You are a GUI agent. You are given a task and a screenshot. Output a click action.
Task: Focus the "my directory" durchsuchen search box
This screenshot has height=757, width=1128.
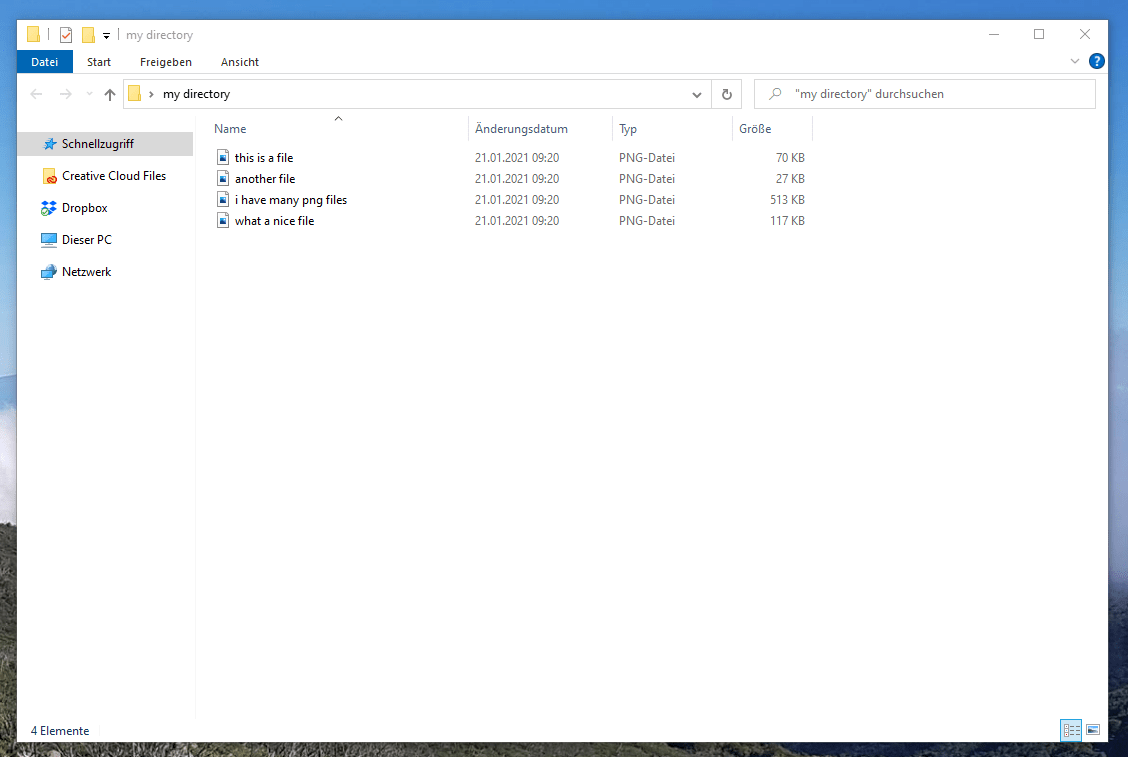(924, 94)
